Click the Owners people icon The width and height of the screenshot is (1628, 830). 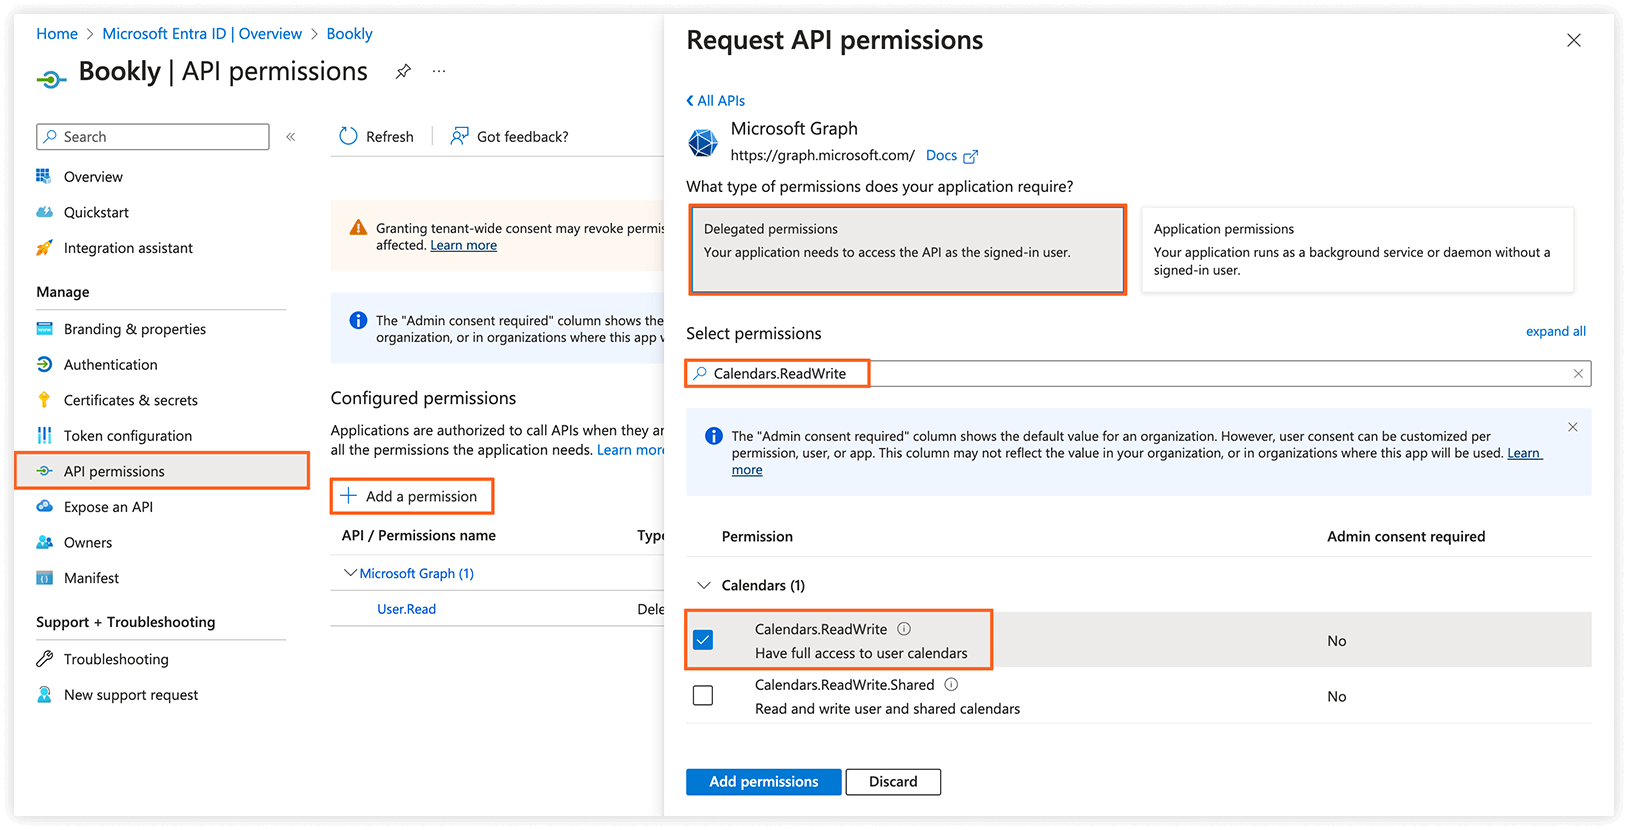[44, 542]
